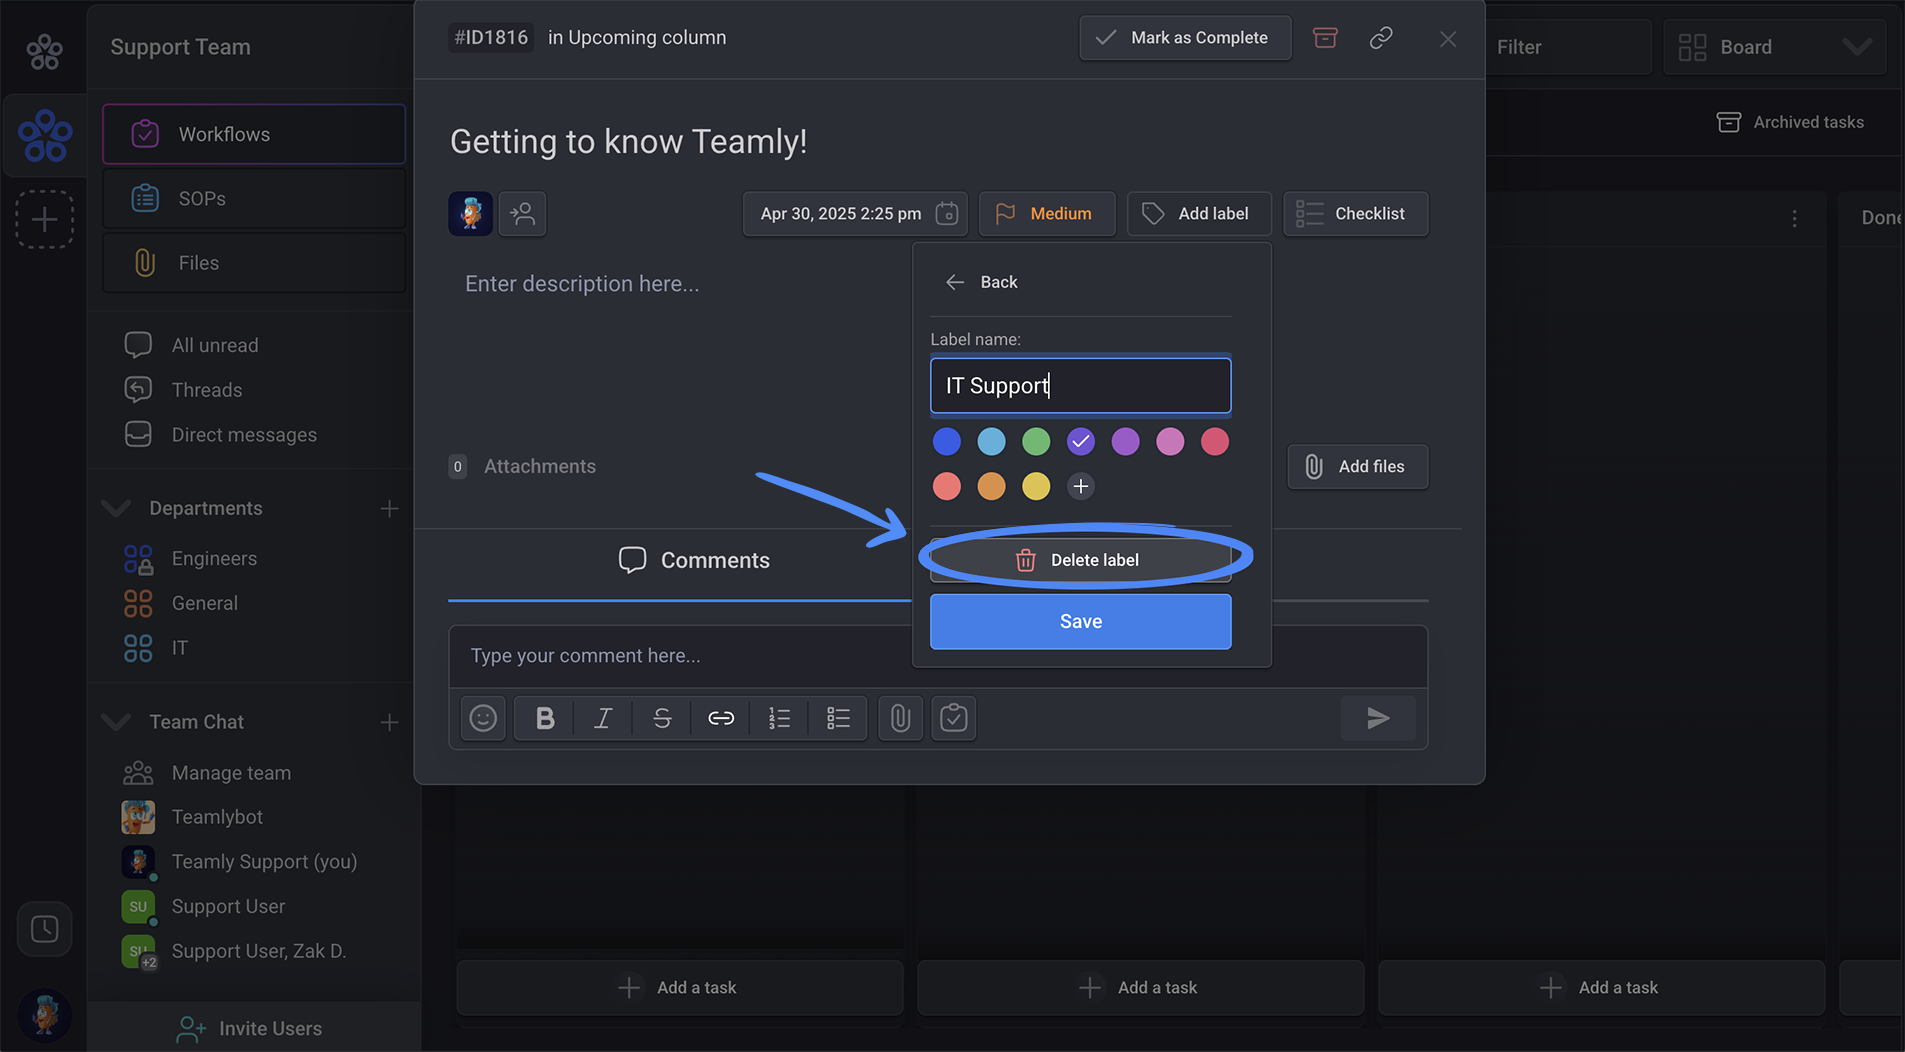
Task: Open the calendar date picker icon
Action: (x=947, y=214)
